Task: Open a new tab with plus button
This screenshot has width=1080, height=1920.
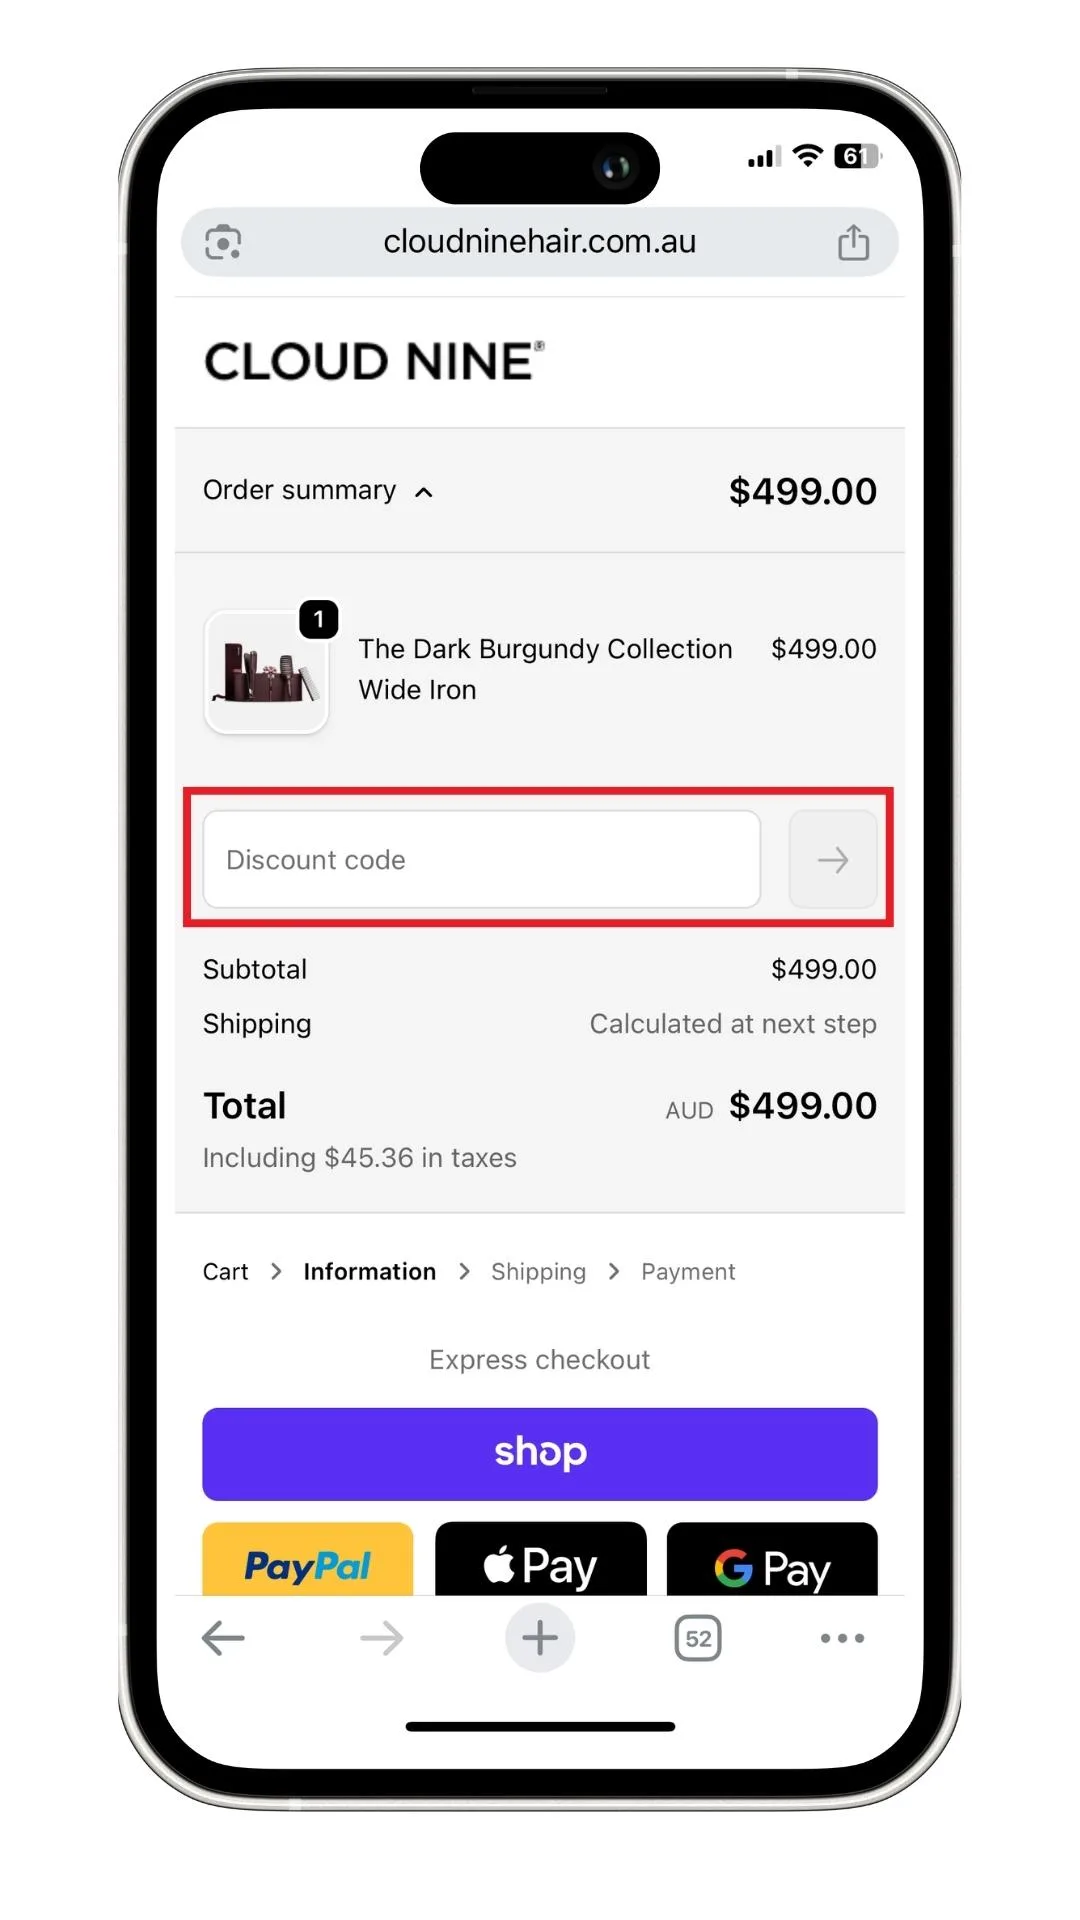Action: coord(540,1637)
